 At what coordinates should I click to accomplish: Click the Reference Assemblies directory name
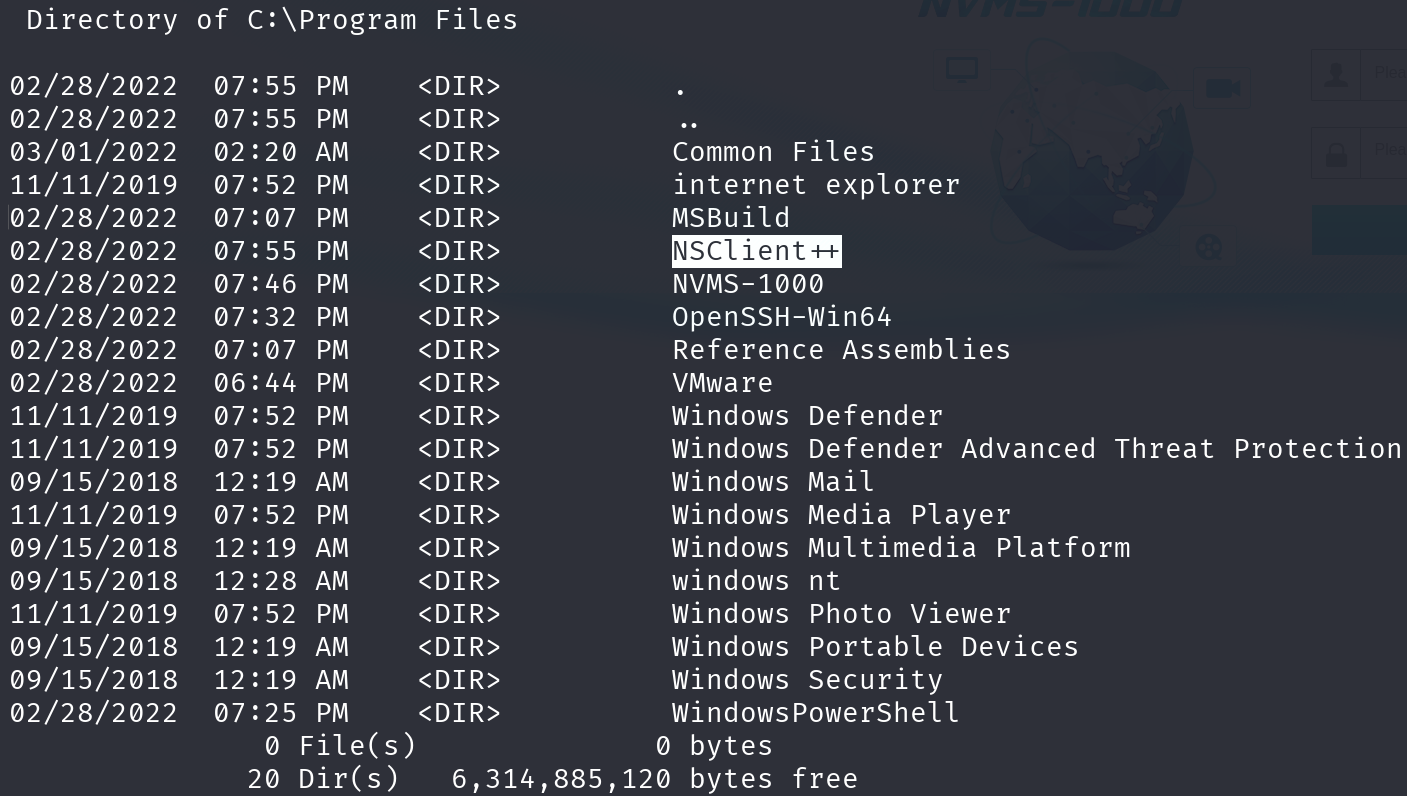[841, 350]
